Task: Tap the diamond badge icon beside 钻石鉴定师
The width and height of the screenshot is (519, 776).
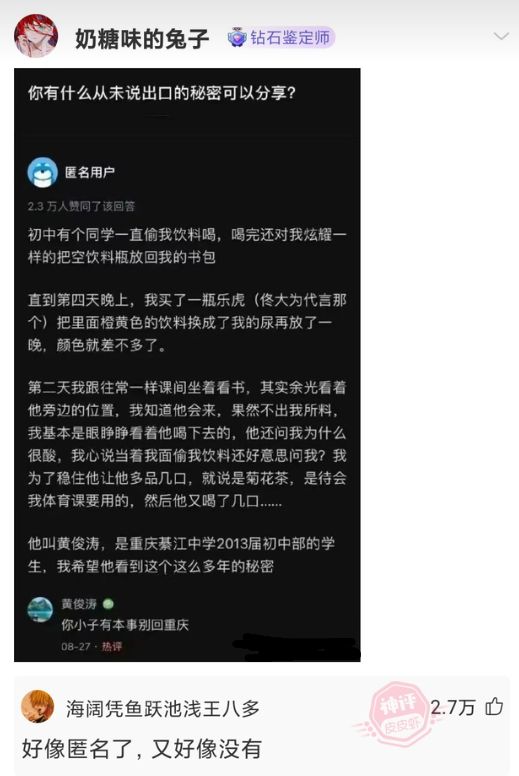Action: coord(237,38)
